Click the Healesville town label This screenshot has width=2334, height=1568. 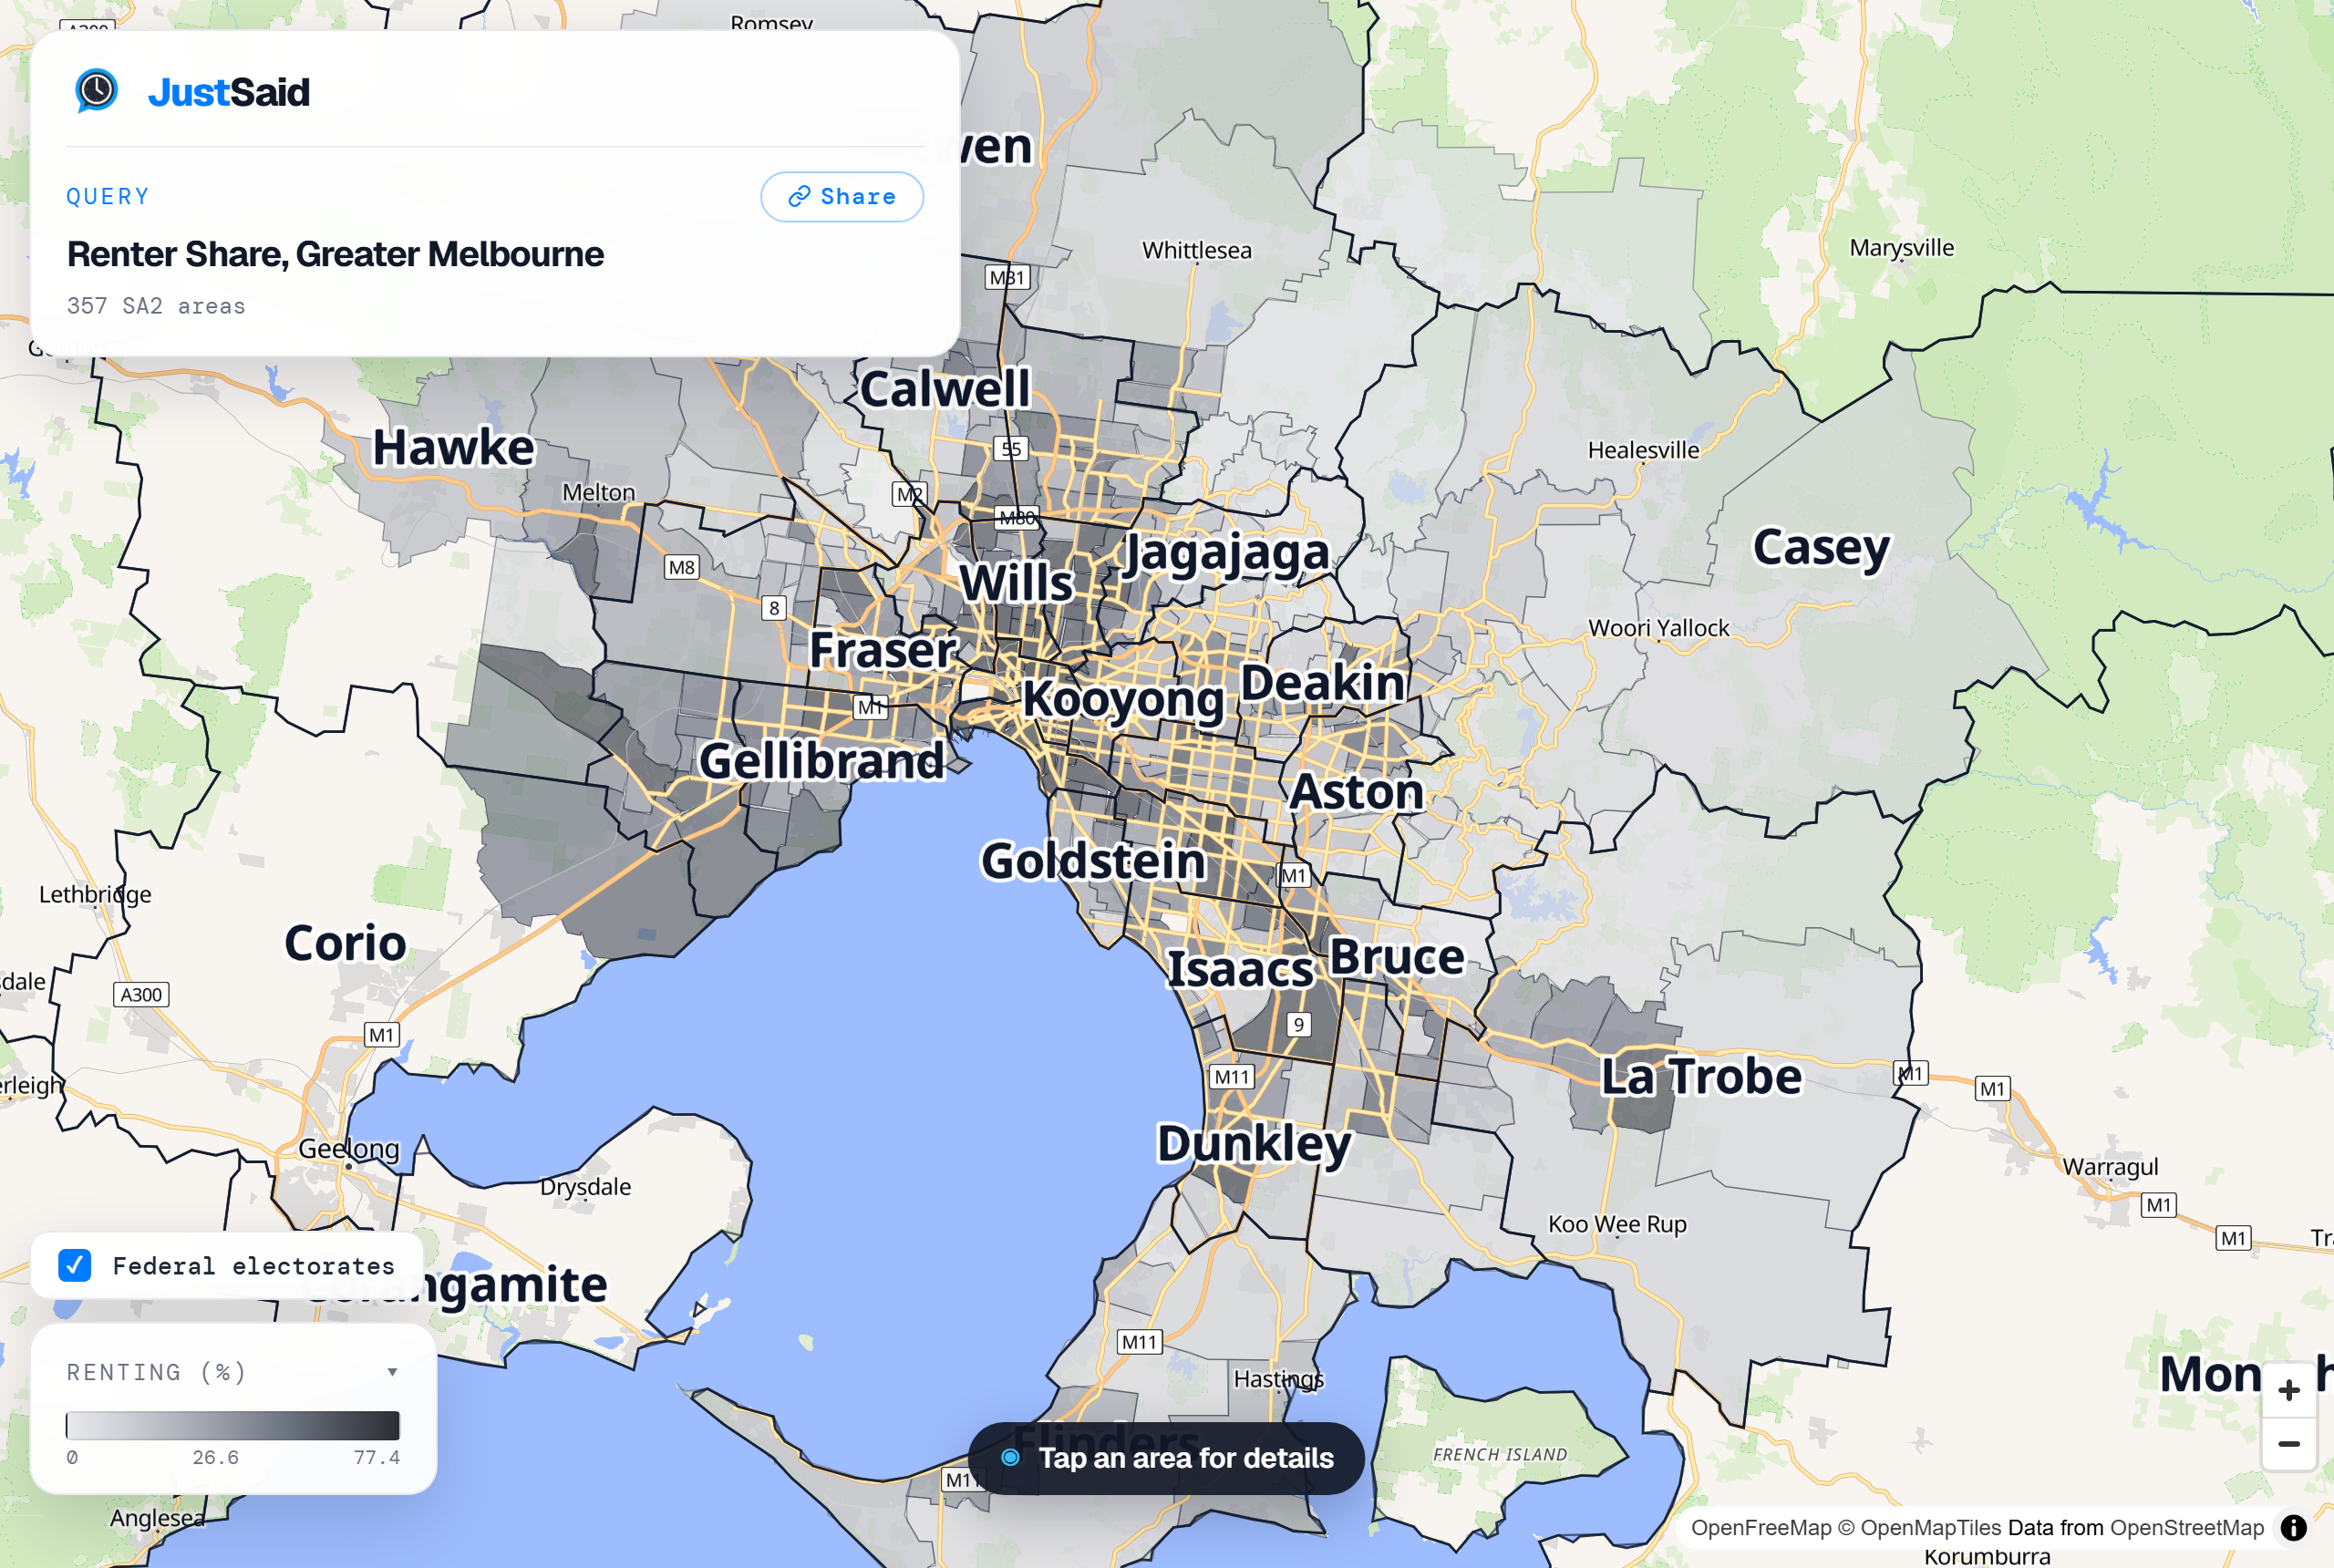pos(1643,450)
